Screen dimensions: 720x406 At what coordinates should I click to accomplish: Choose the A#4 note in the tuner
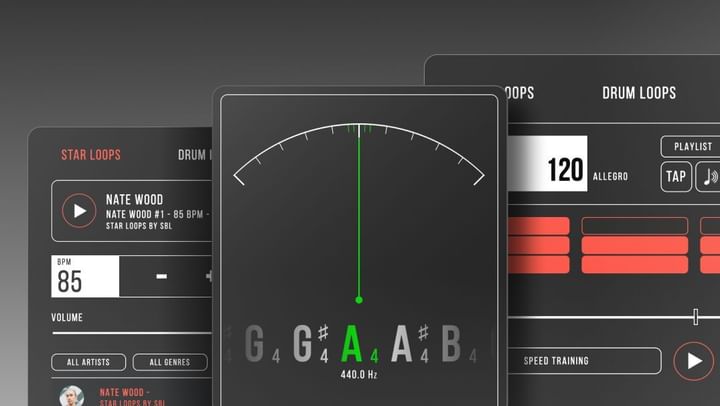coord(405,344)
